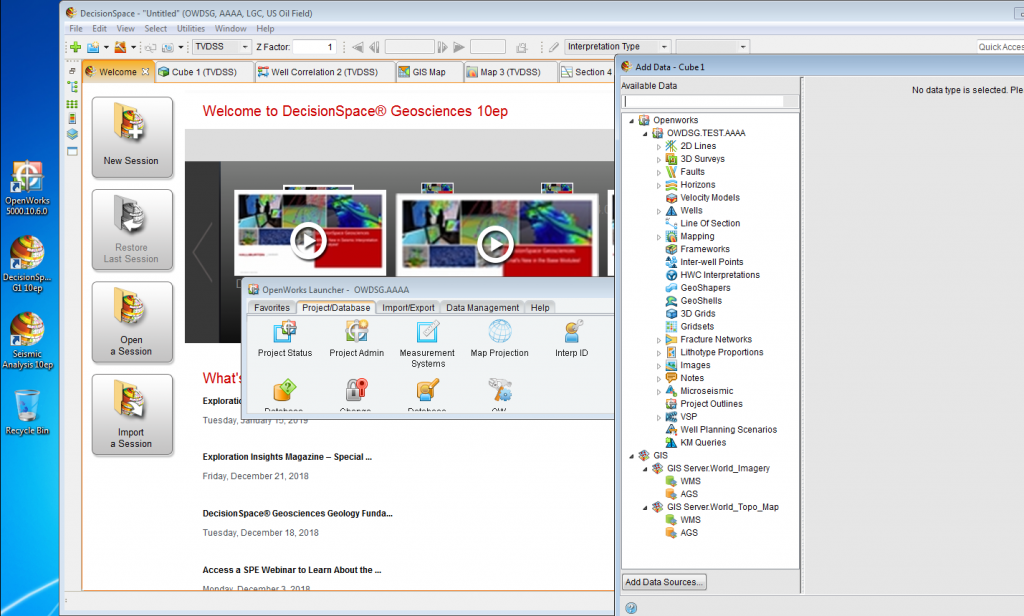Open Interp ID in OpenWorks Launcher
The width and height of the screenshot is (1024, 616).
tap(571, 339)
